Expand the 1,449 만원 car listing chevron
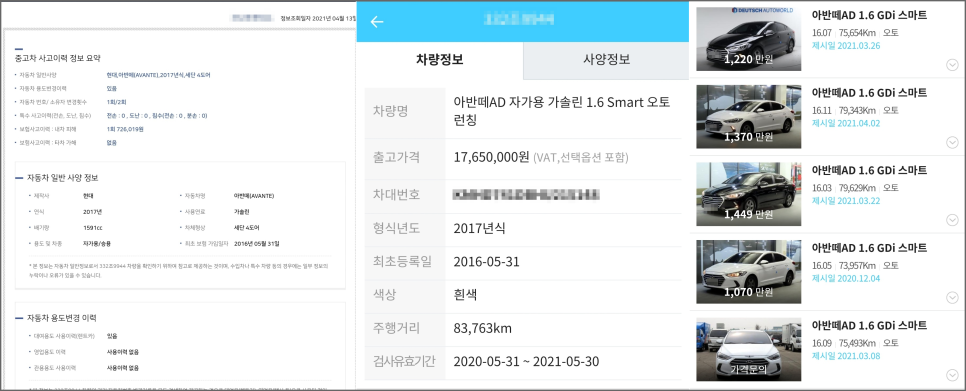The image size is (966, 391). 952,220
